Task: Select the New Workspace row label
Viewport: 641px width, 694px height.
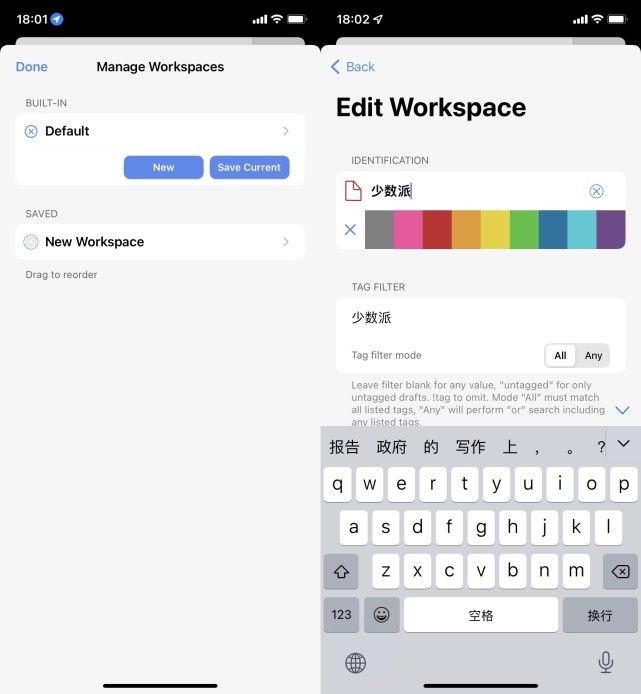Action: (95, 242)
